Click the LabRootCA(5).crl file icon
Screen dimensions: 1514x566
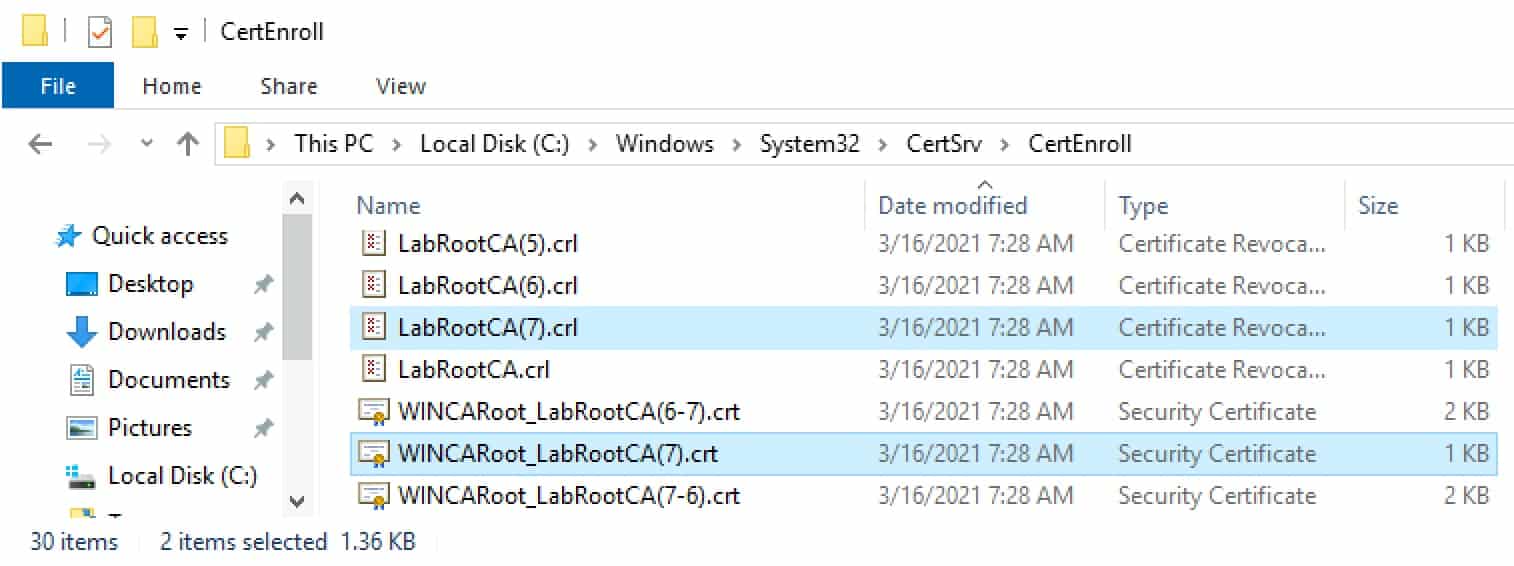coord(373,243)
